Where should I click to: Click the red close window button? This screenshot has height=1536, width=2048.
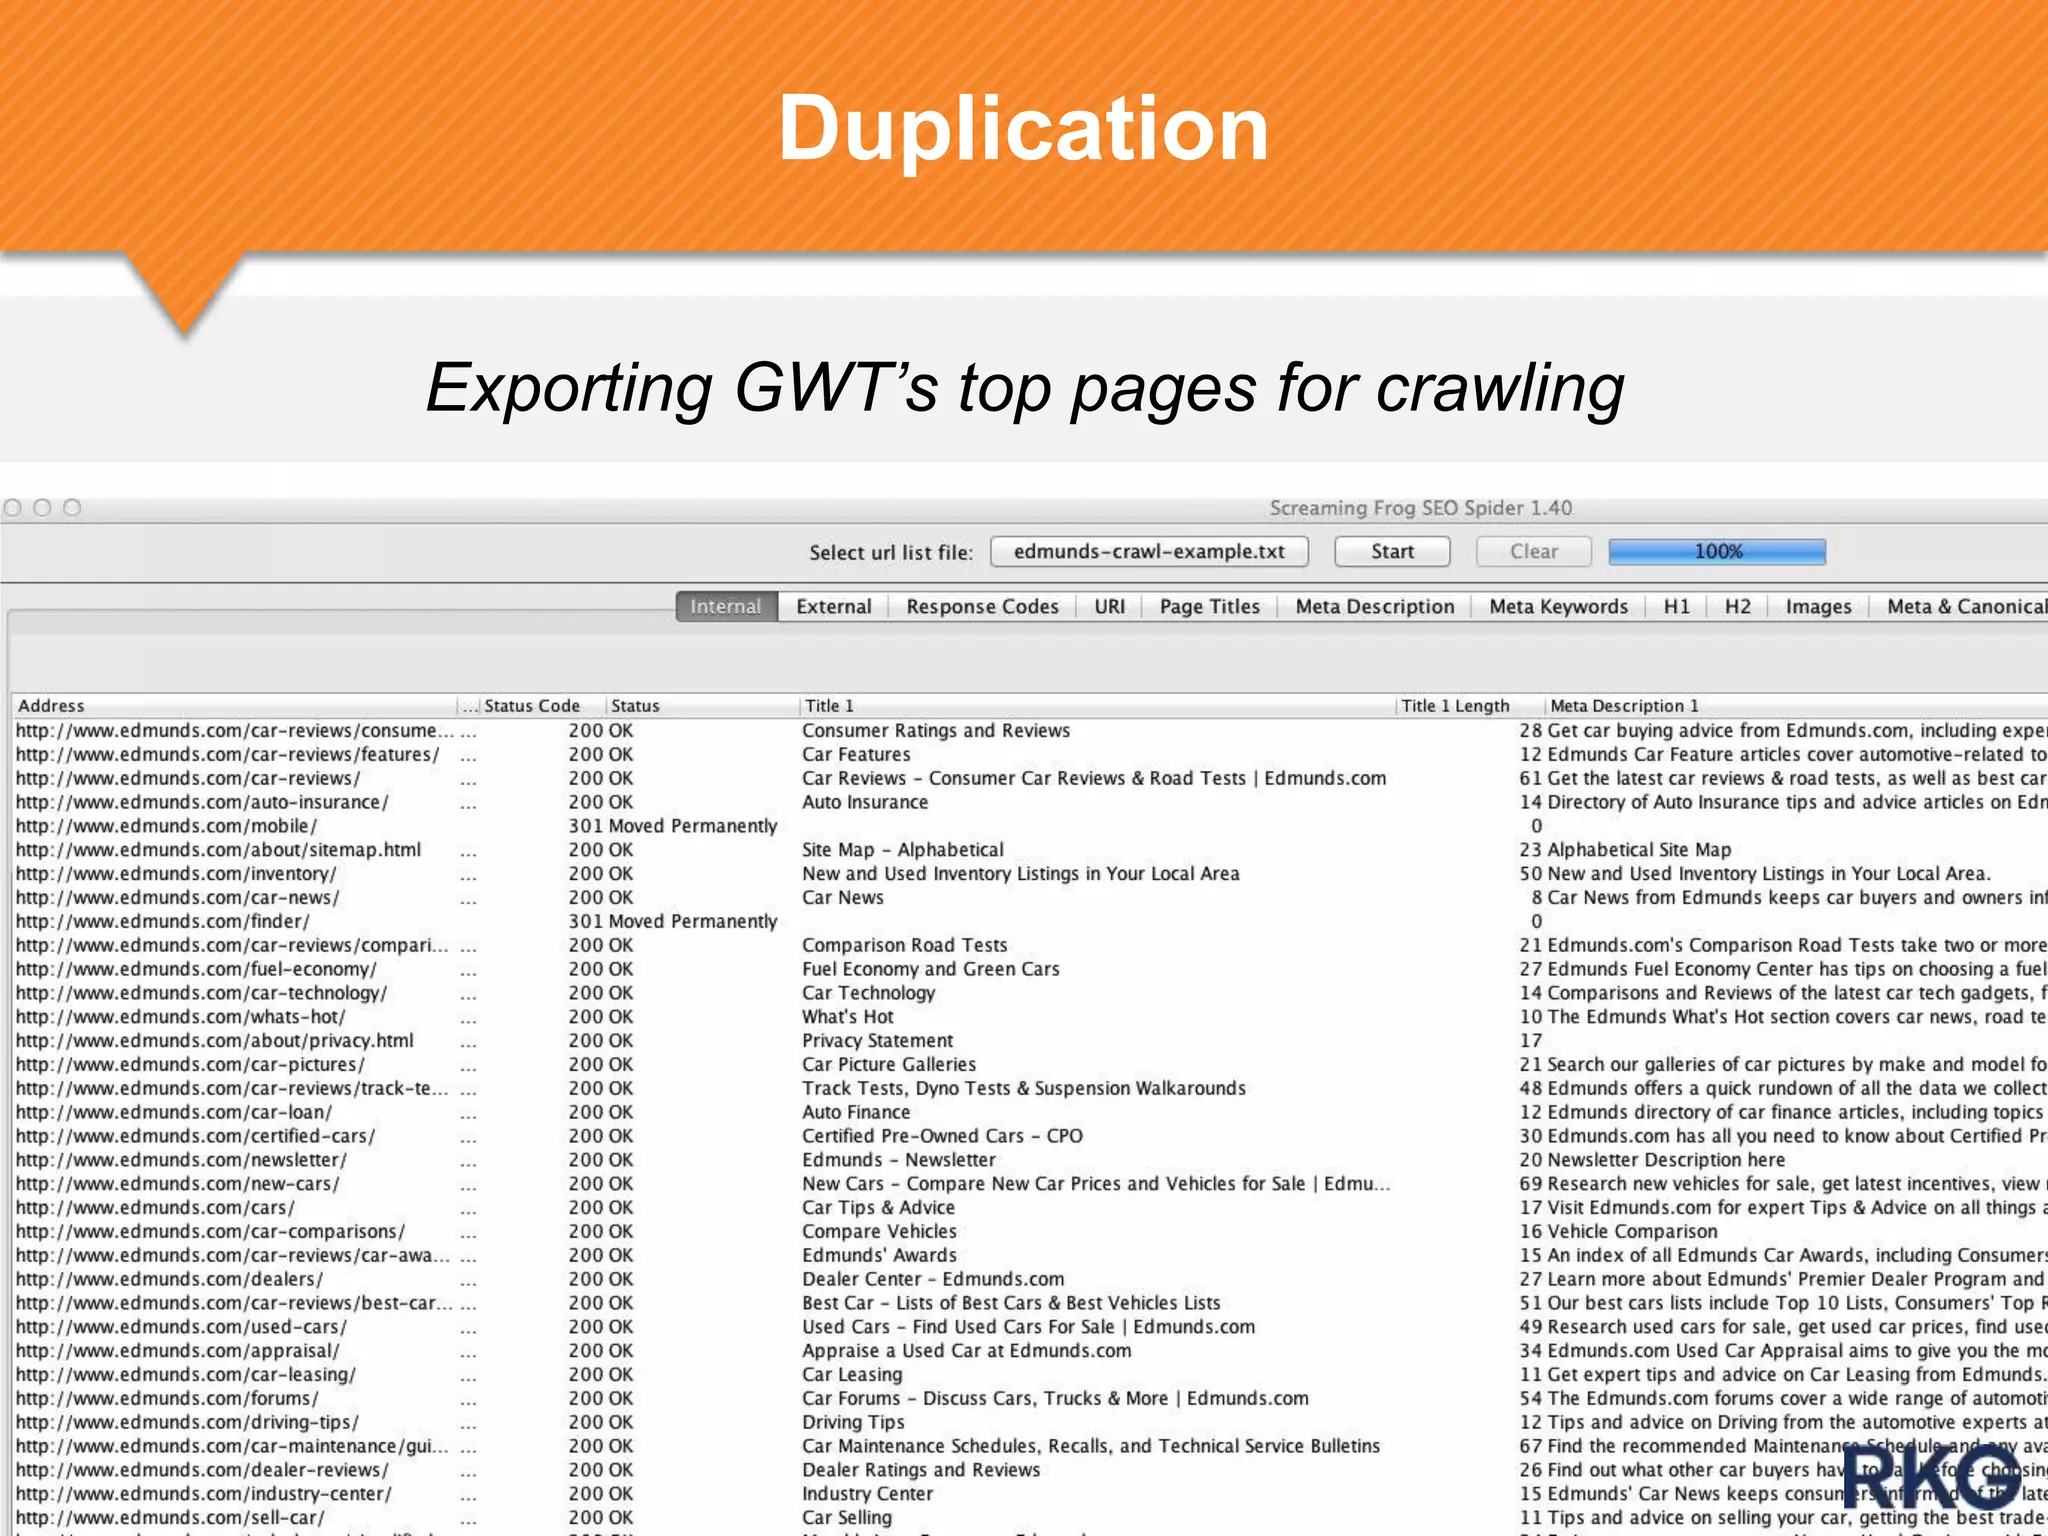coord(13,508)
